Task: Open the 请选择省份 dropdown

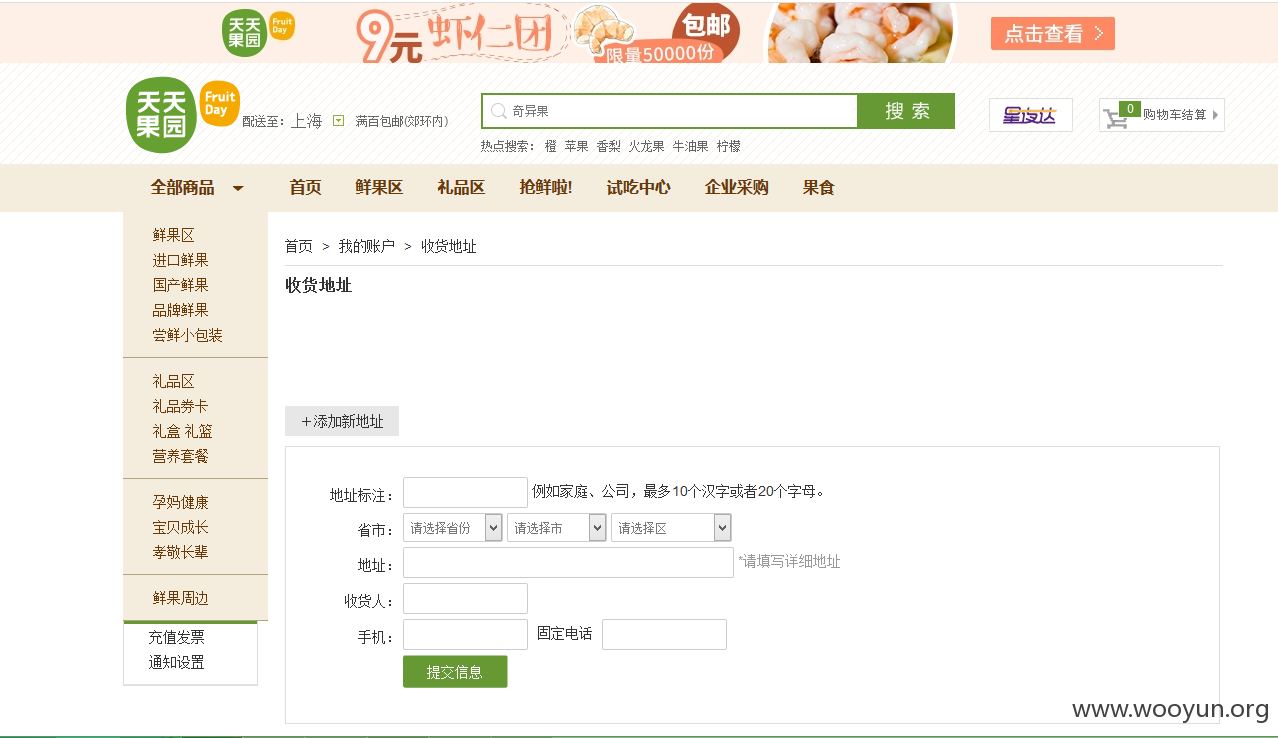Action: [452, 528]
